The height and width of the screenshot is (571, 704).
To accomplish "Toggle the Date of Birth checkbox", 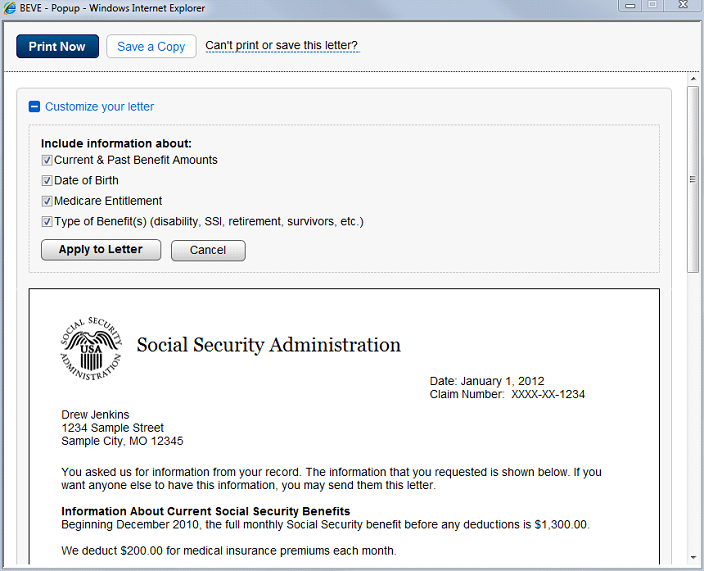I will tap(47, 181).
